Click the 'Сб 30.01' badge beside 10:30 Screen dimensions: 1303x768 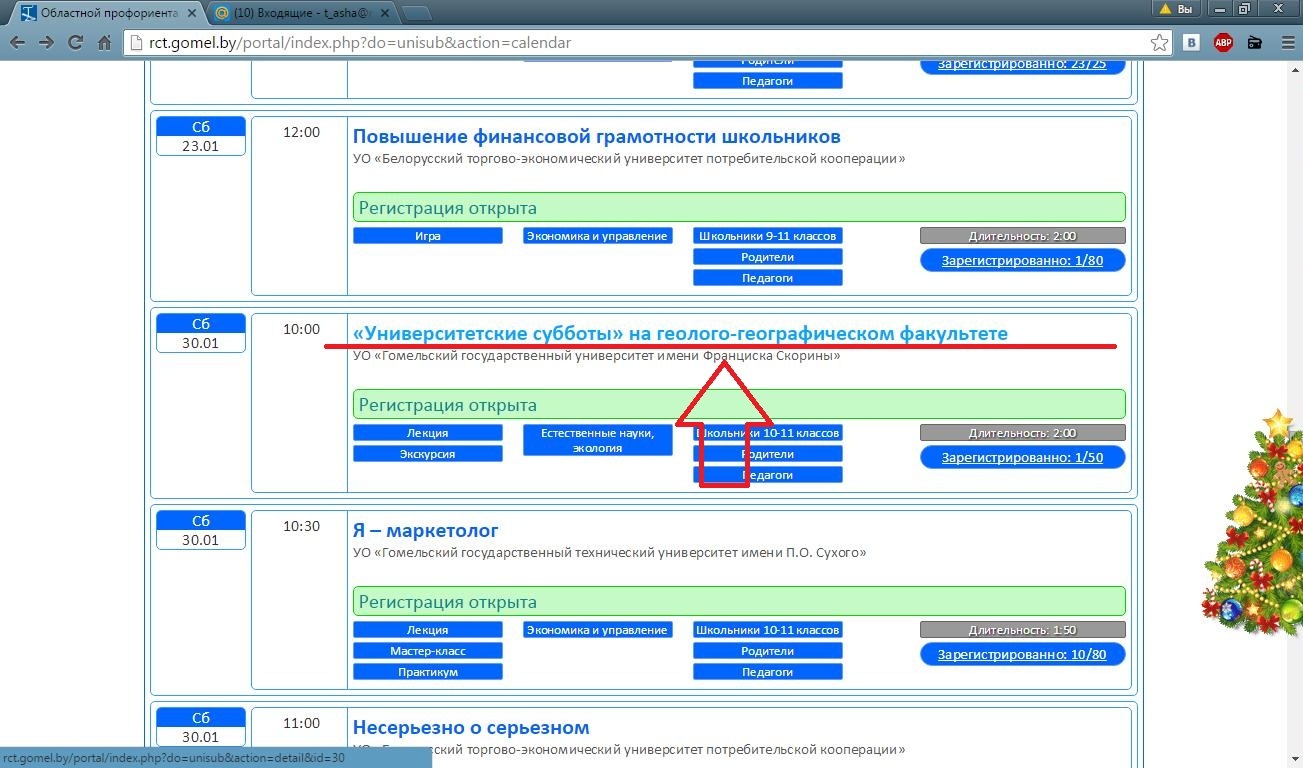click(201, 530)
